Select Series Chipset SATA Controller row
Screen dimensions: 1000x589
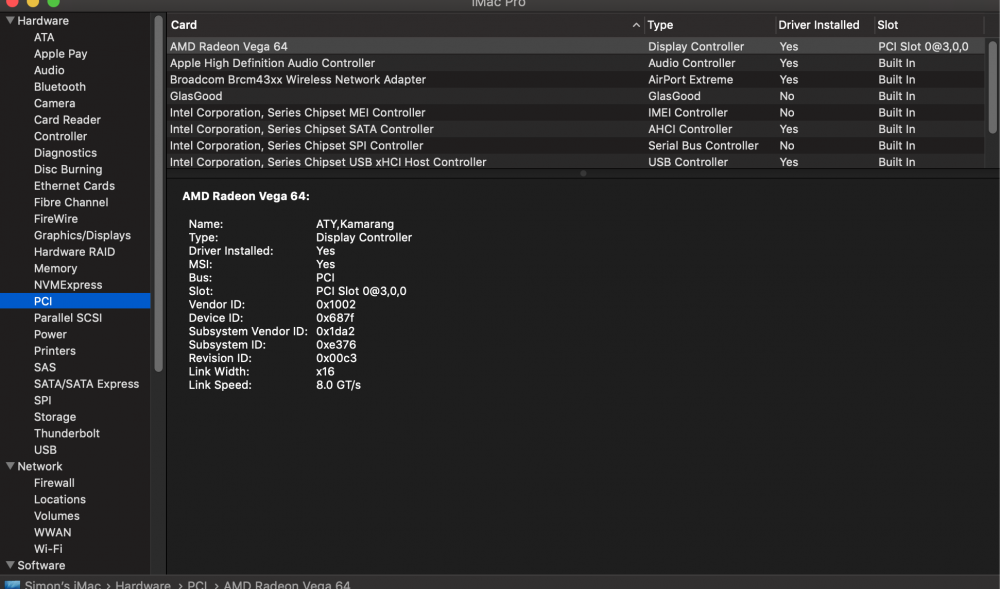[x=576, y=129]
